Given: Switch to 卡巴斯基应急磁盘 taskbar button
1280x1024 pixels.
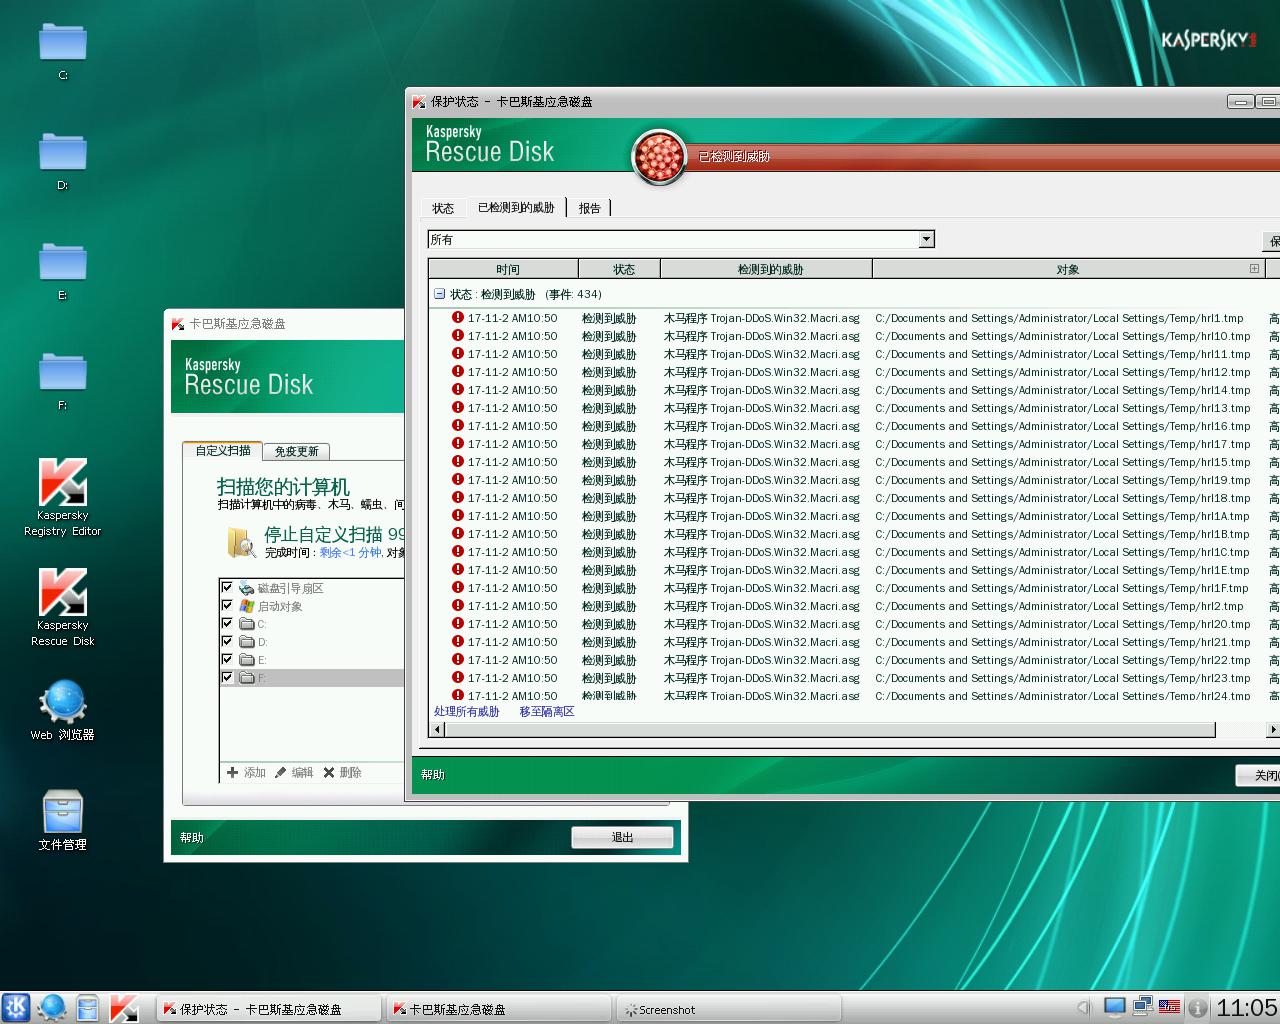Looking at the screenshot, I should click(x=499, y=1009).
